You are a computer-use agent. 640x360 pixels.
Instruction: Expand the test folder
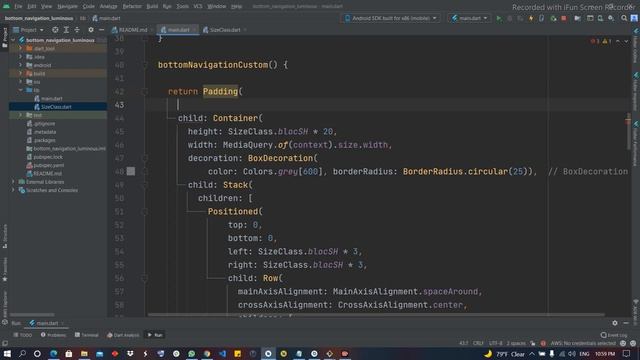(x=20, y=115)
